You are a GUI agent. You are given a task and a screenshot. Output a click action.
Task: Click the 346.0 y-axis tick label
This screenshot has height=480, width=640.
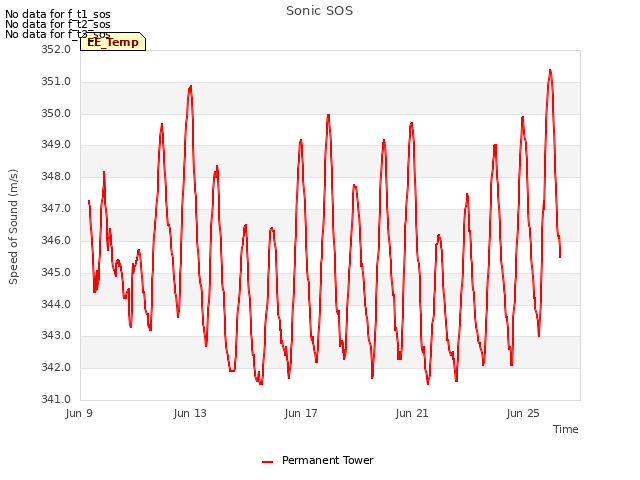point(56,240)
